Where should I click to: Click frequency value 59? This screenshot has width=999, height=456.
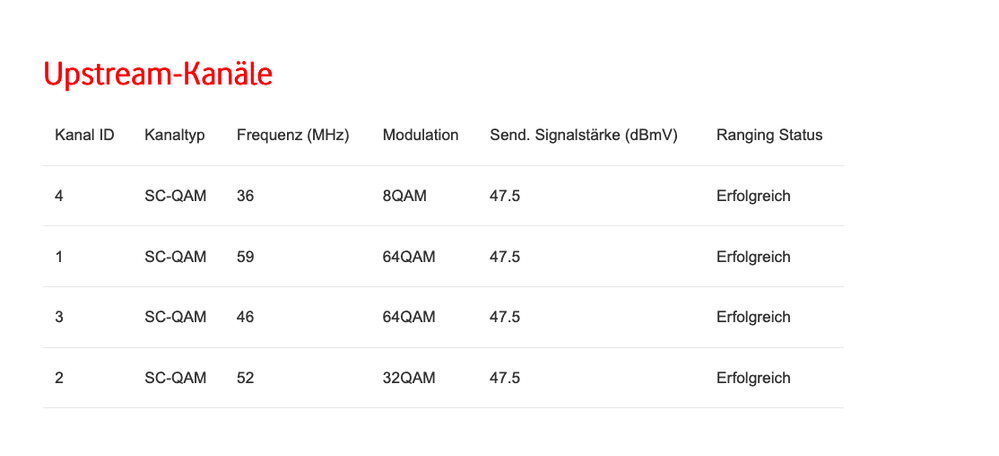(245, 257)
